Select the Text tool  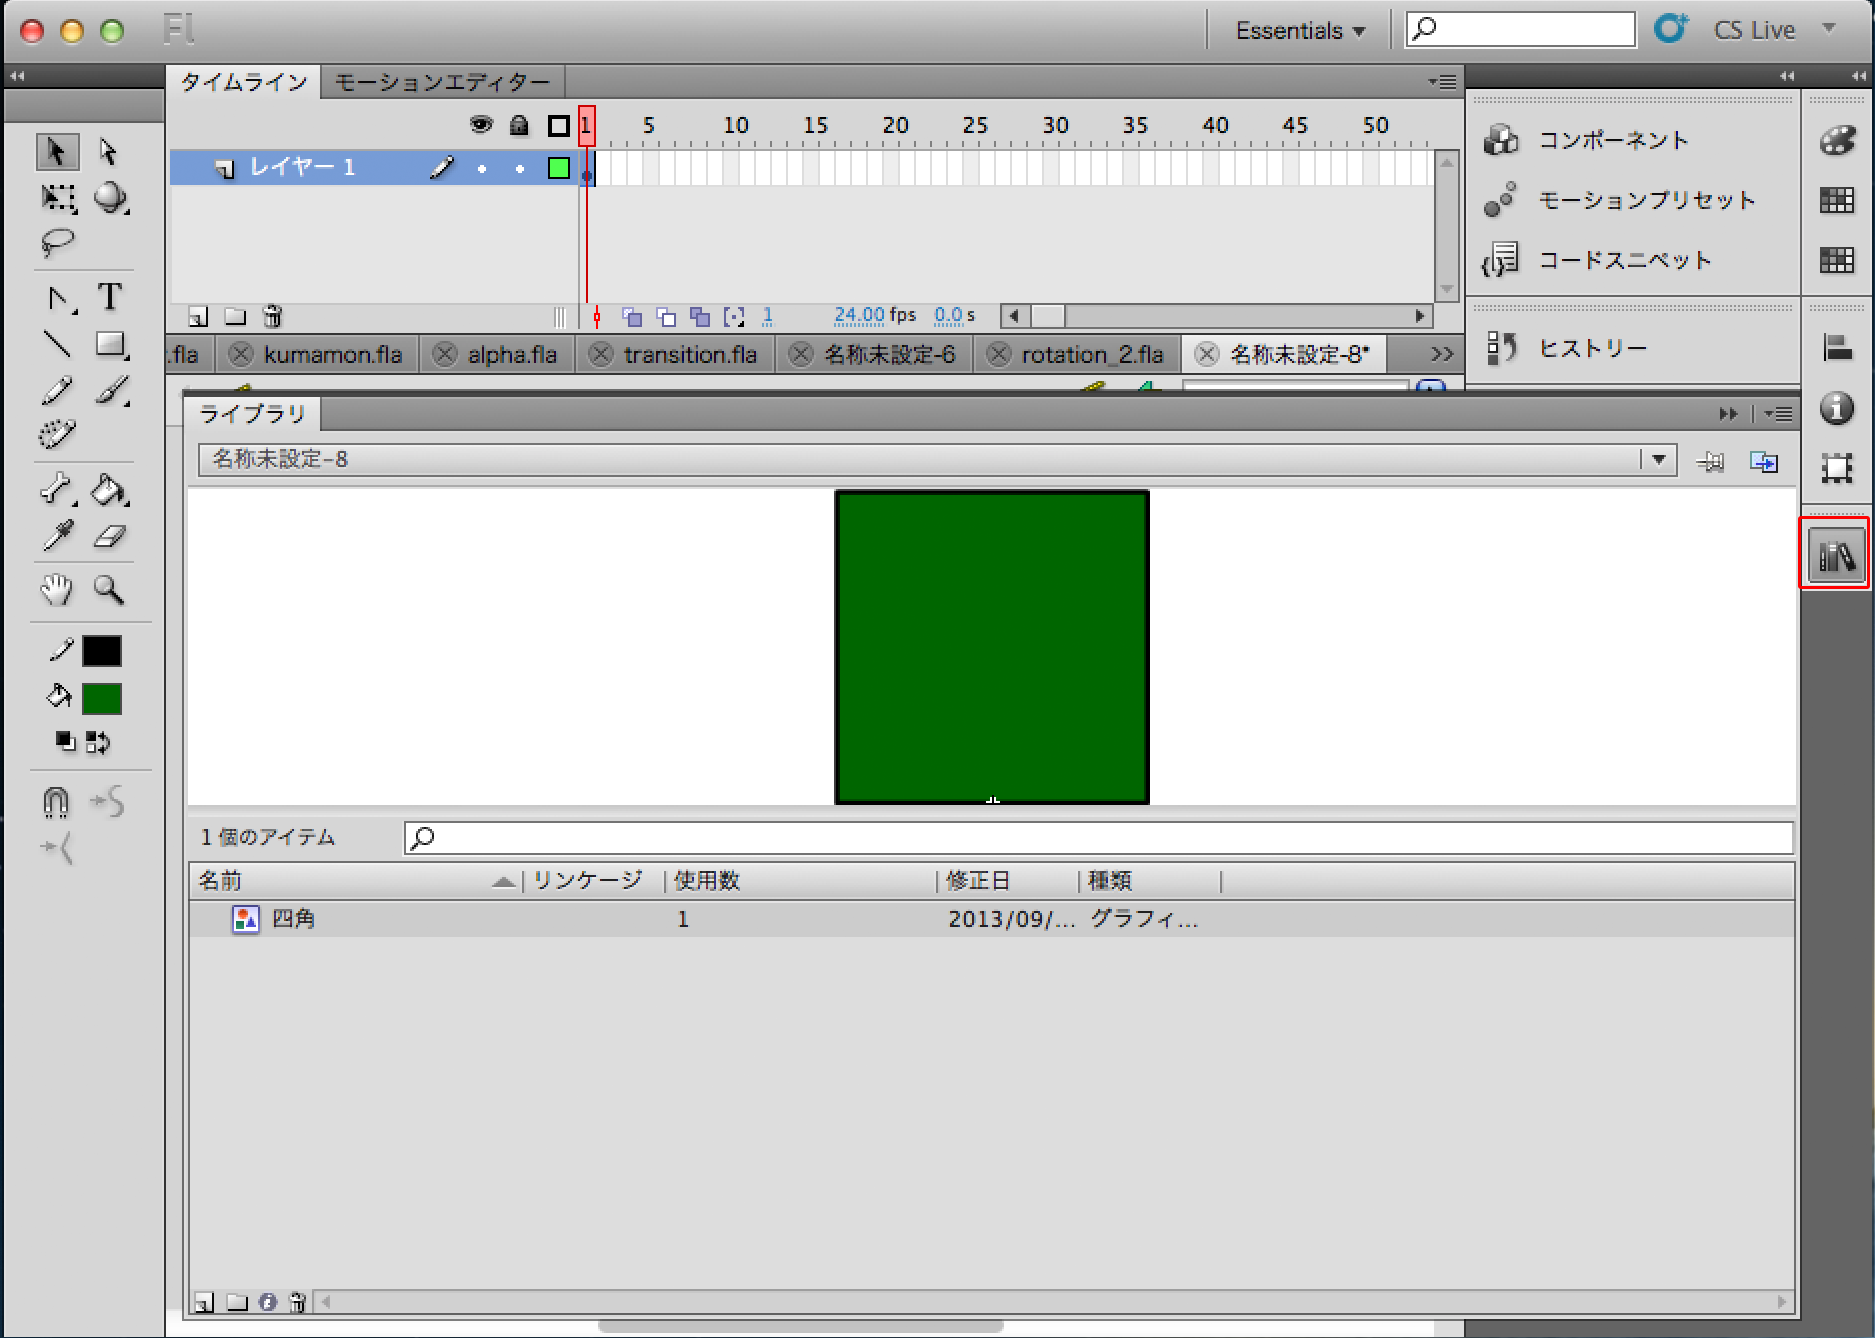pos(110,297)
